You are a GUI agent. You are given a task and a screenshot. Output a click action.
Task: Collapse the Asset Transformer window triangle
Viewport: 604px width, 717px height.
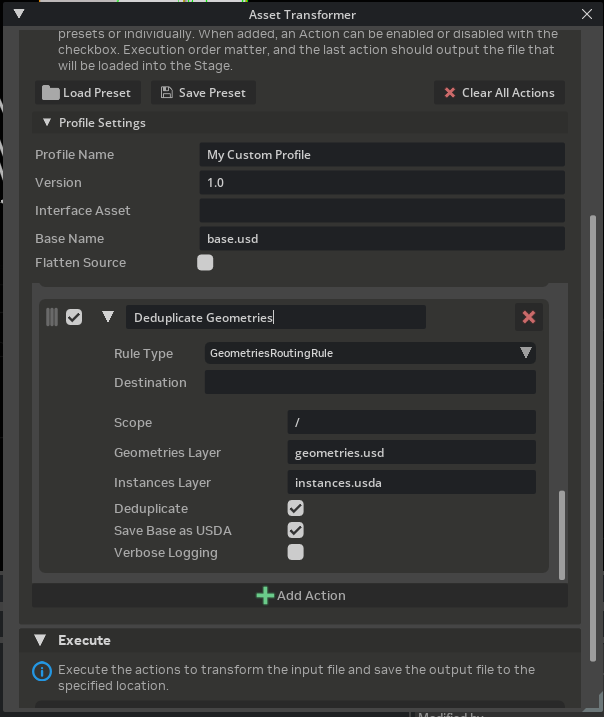coord(17,14)
